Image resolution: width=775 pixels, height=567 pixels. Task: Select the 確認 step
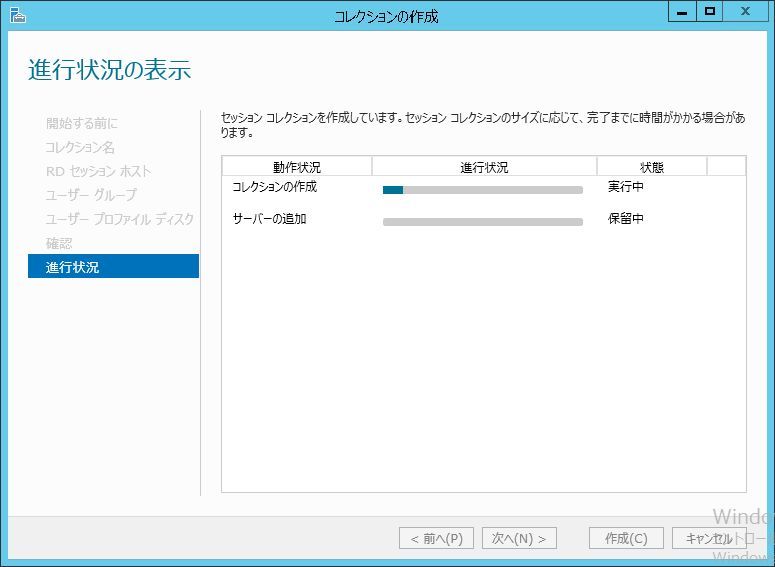click(59, 243)
